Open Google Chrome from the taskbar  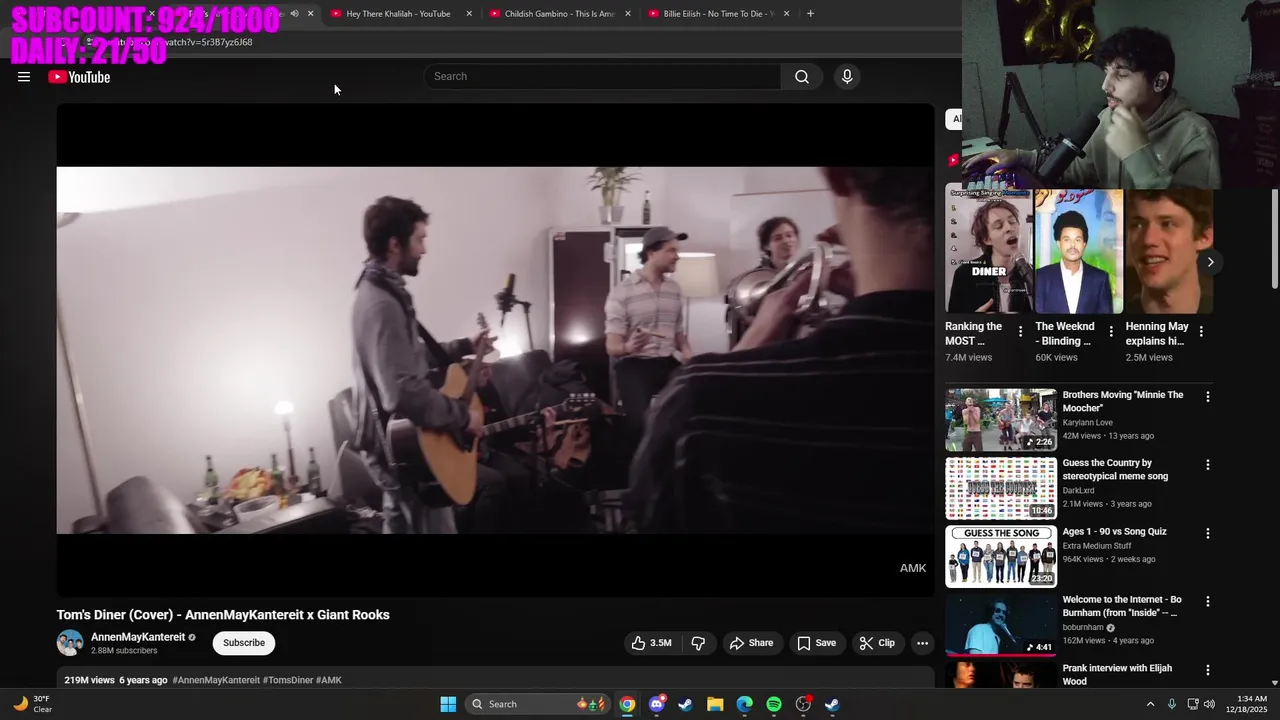[627, 704]
